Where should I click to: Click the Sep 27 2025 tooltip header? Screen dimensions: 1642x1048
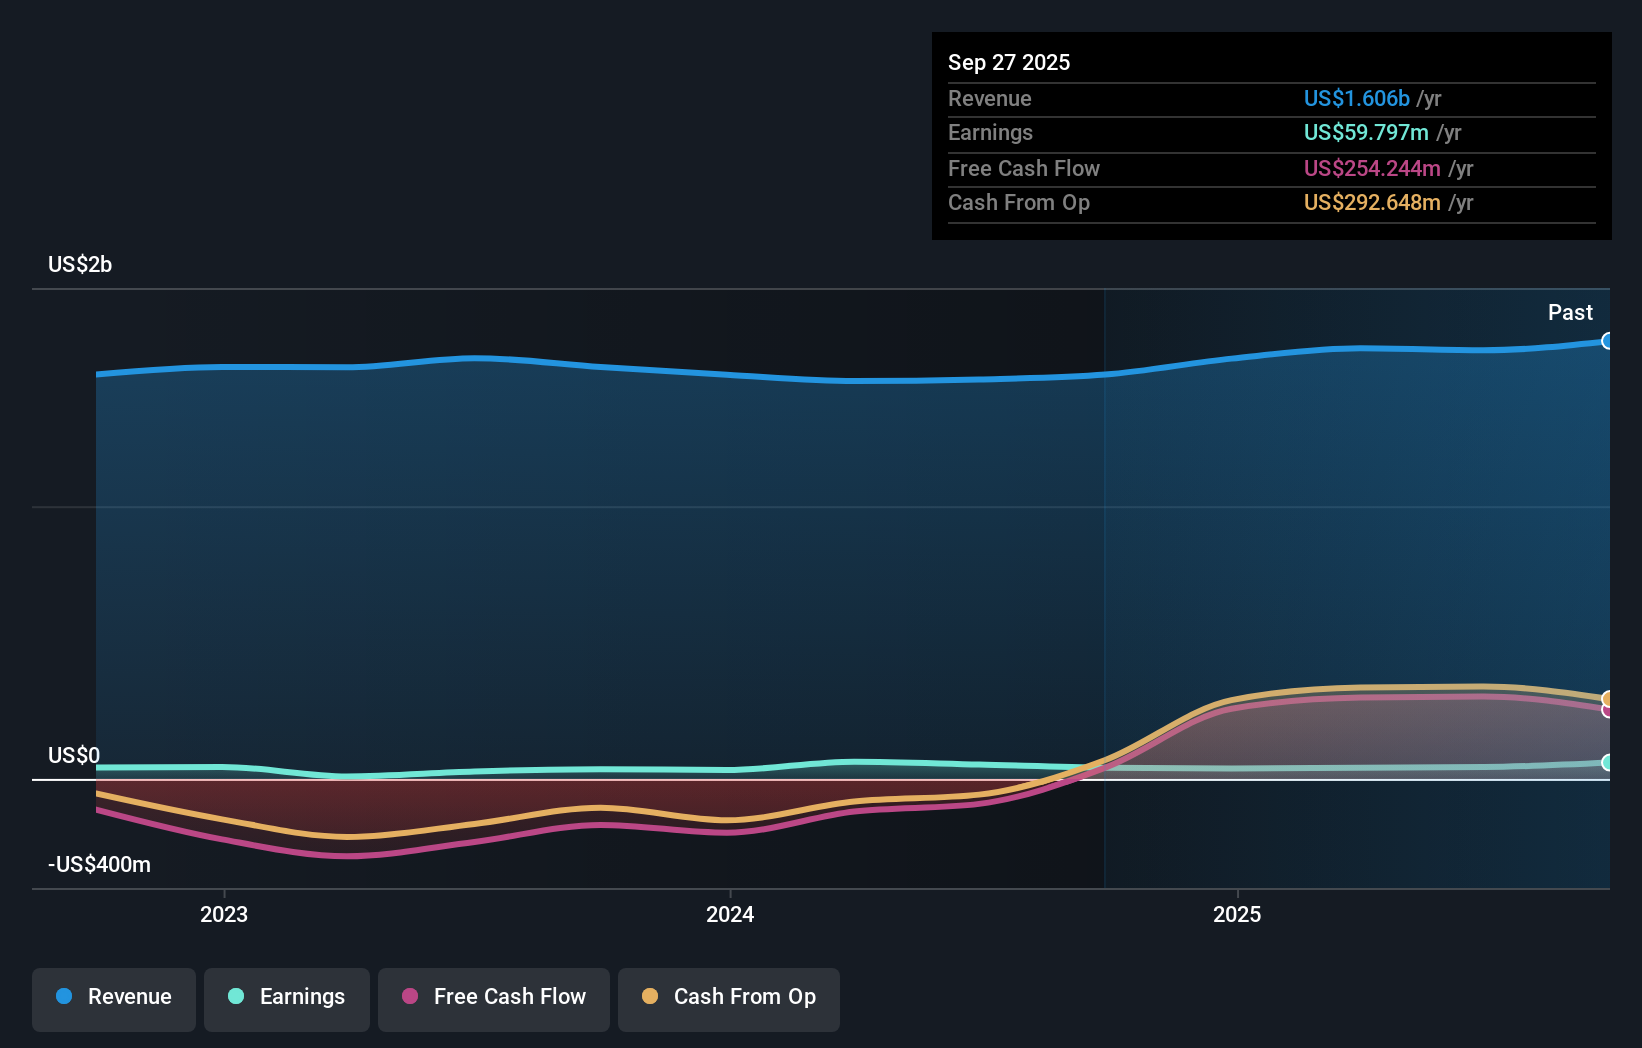[x=1009, y=62]
